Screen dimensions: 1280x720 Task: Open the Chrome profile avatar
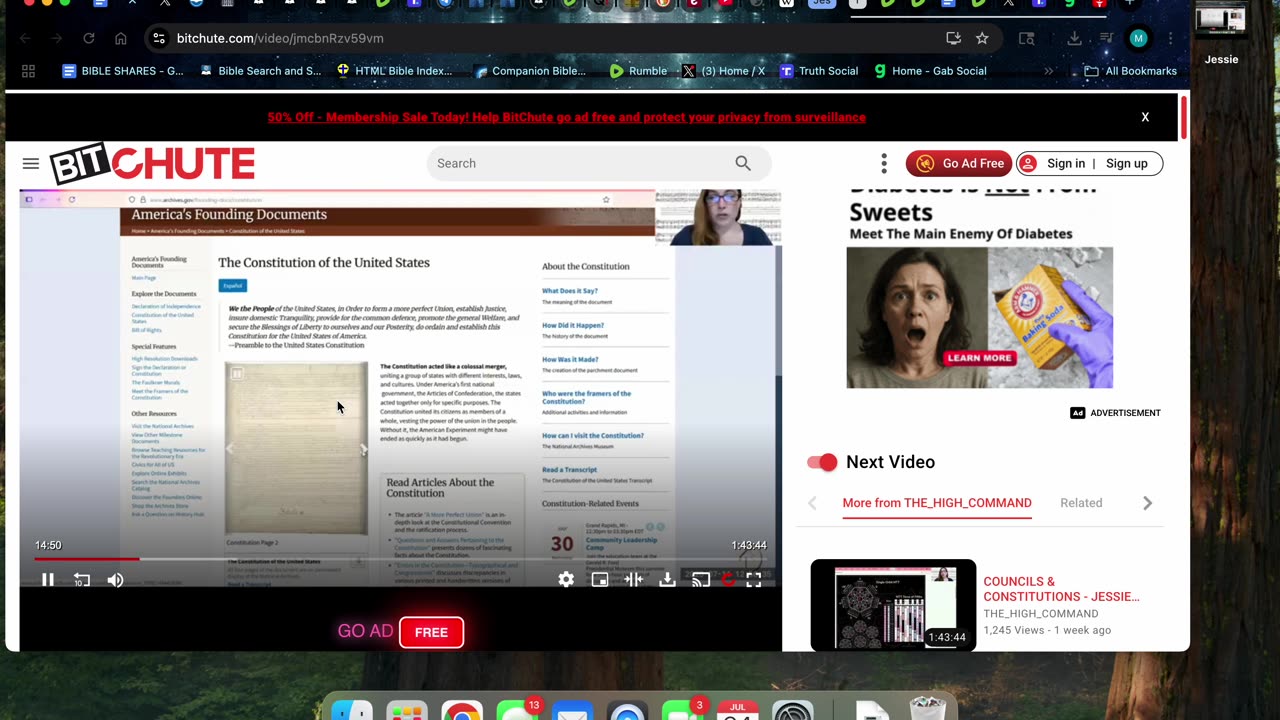click(1138, 38)
